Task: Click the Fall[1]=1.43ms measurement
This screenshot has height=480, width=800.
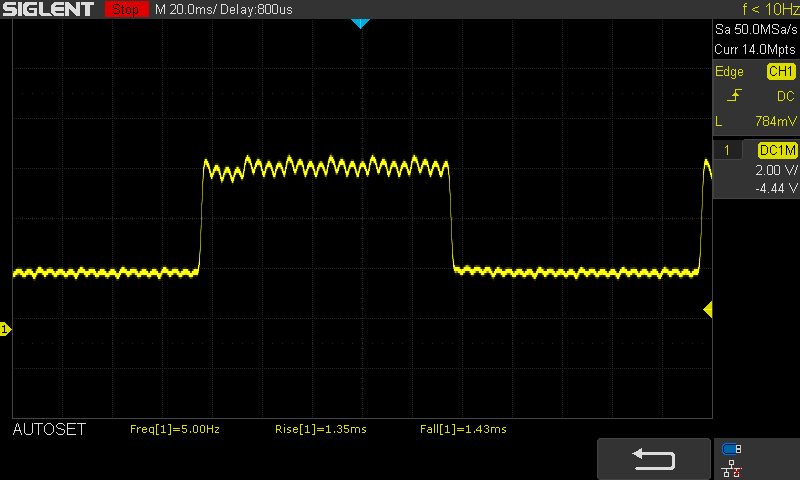Action: 463,429
